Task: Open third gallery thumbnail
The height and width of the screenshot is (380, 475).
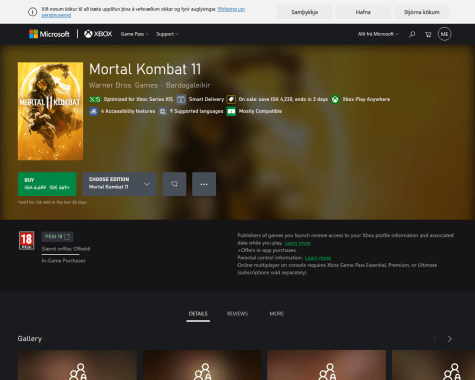Action: (x=327, y=365)
